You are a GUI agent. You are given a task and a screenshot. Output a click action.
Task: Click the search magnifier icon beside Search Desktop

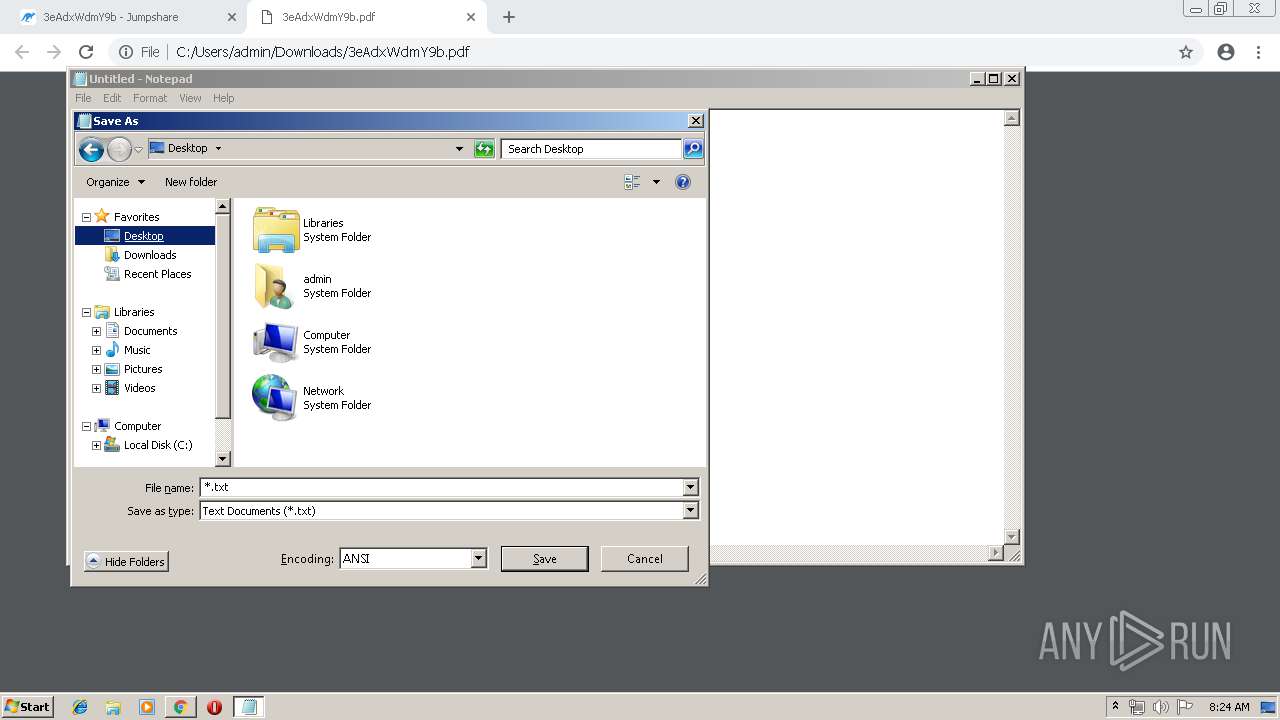point(693,149)
